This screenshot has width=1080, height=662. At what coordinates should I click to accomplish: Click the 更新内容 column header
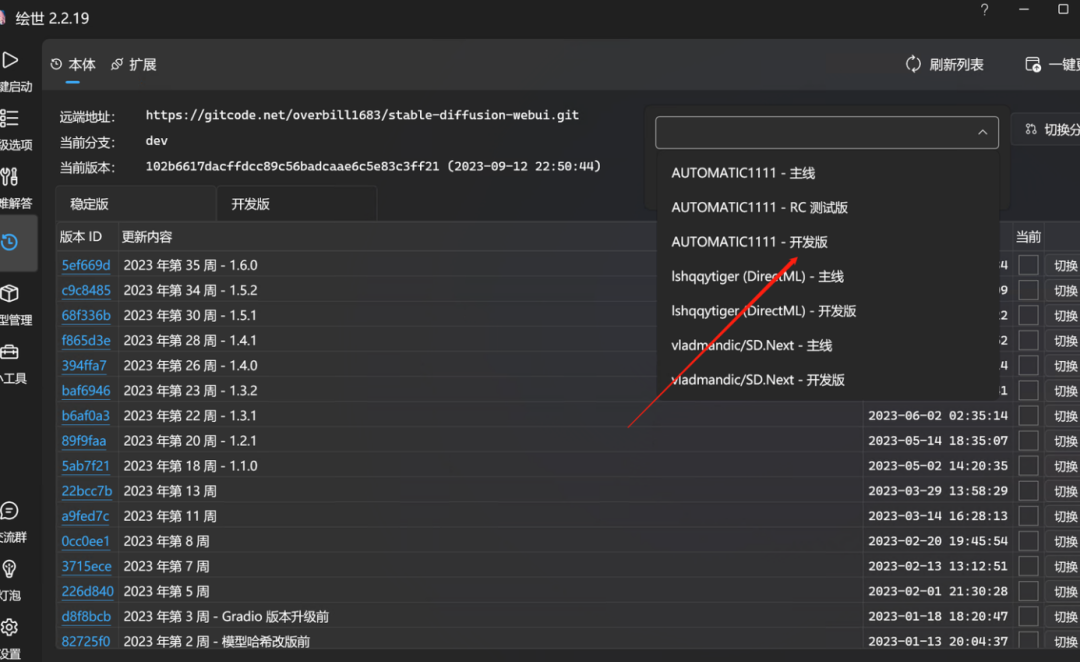tap(147, 237)
